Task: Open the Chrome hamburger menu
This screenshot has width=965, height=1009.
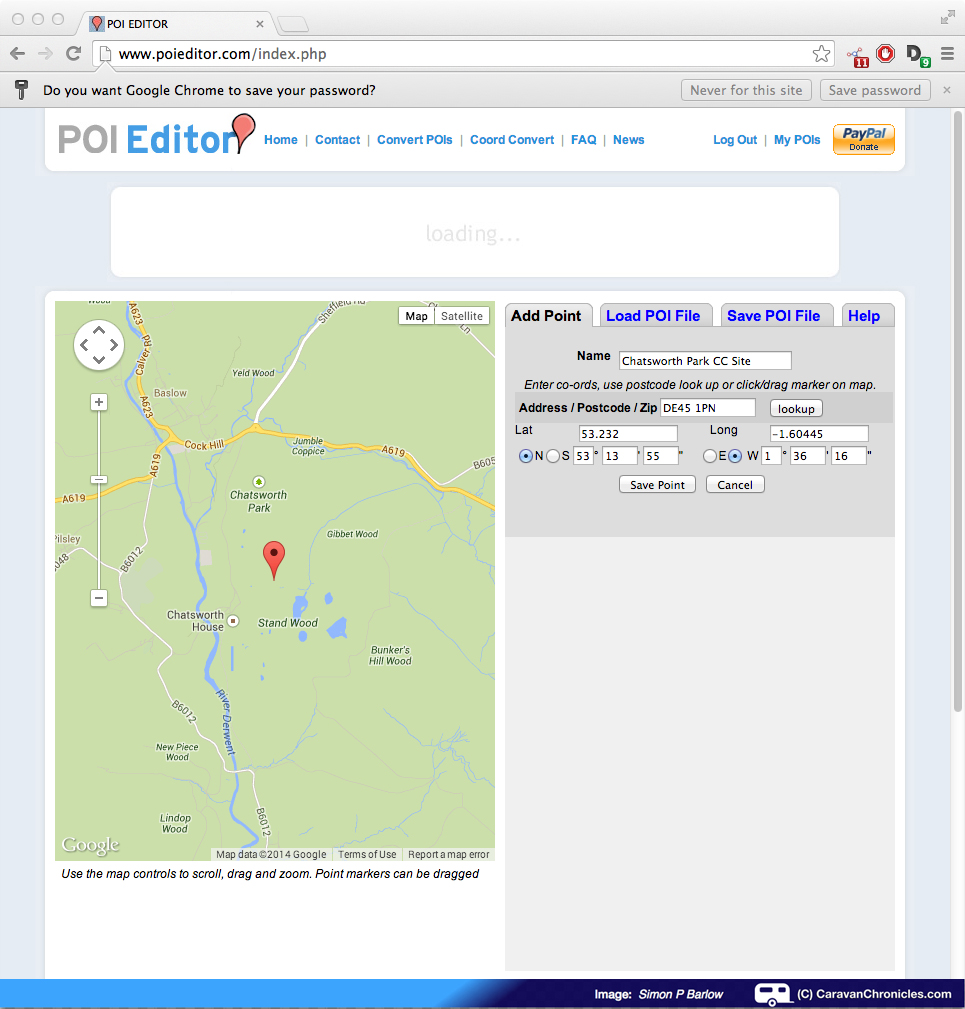Action: pyautogui.click(x=946, y=54)
